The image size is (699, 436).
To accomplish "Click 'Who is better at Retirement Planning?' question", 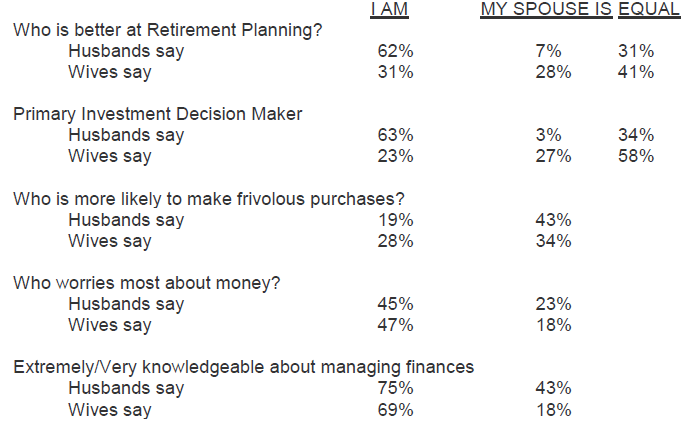I will tap(167, 29).
